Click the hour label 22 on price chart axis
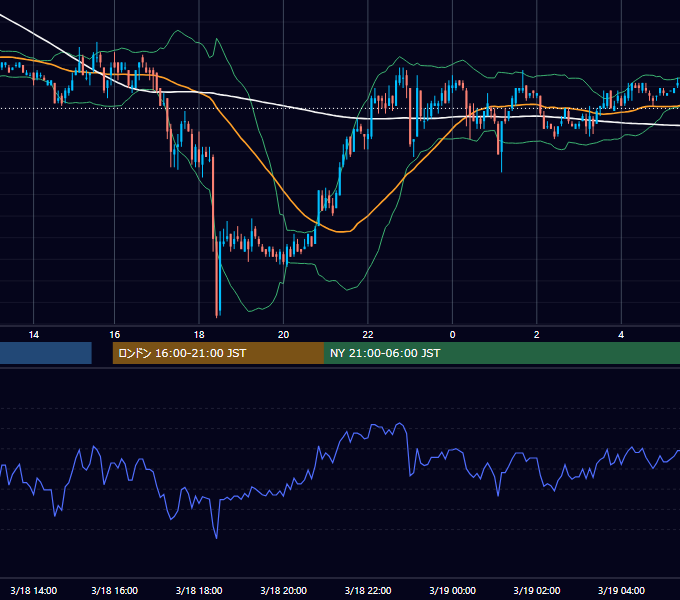 tap(368, 335)
